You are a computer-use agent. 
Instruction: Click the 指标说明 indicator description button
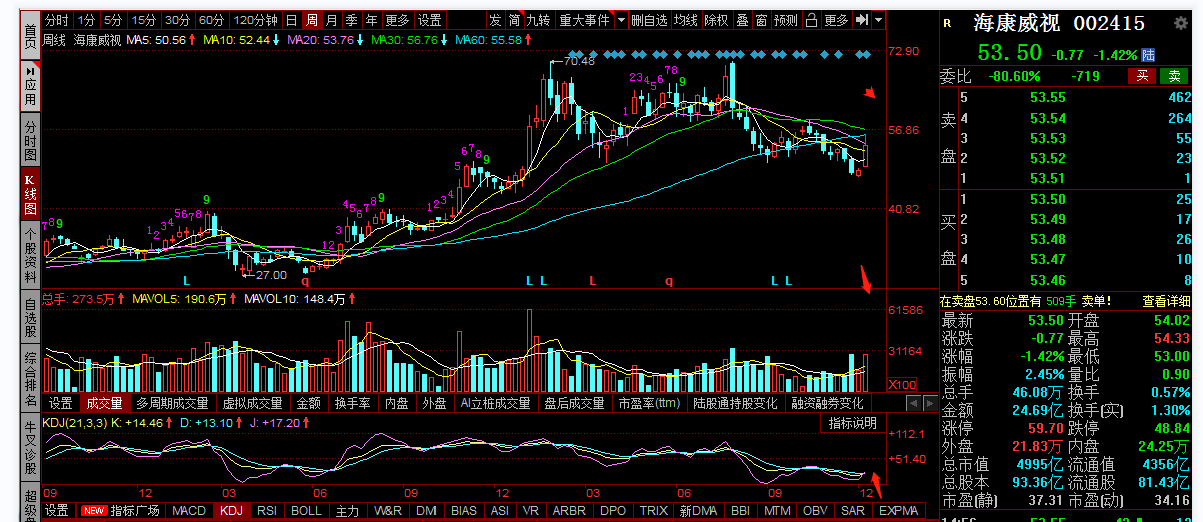[x=852, y=423]
